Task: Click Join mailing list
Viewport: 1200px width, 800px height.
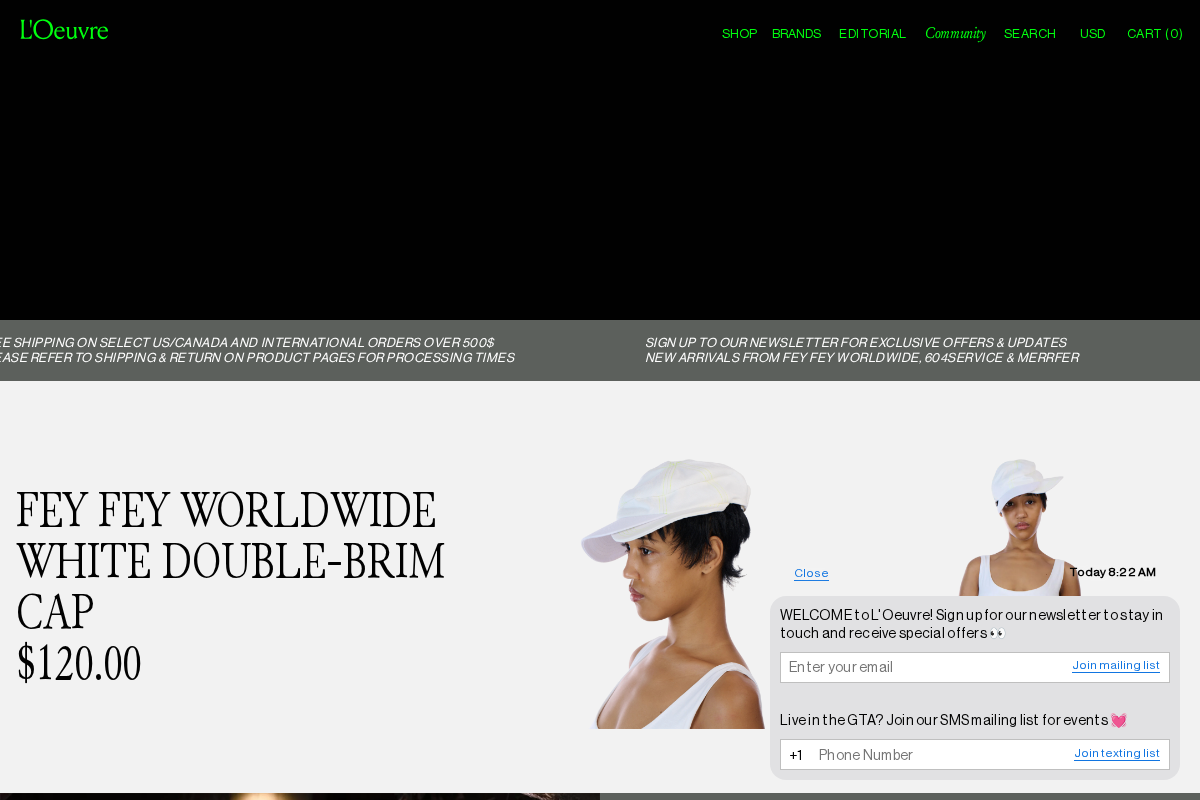Action: pyautogui.click(x=1115, y=665)
